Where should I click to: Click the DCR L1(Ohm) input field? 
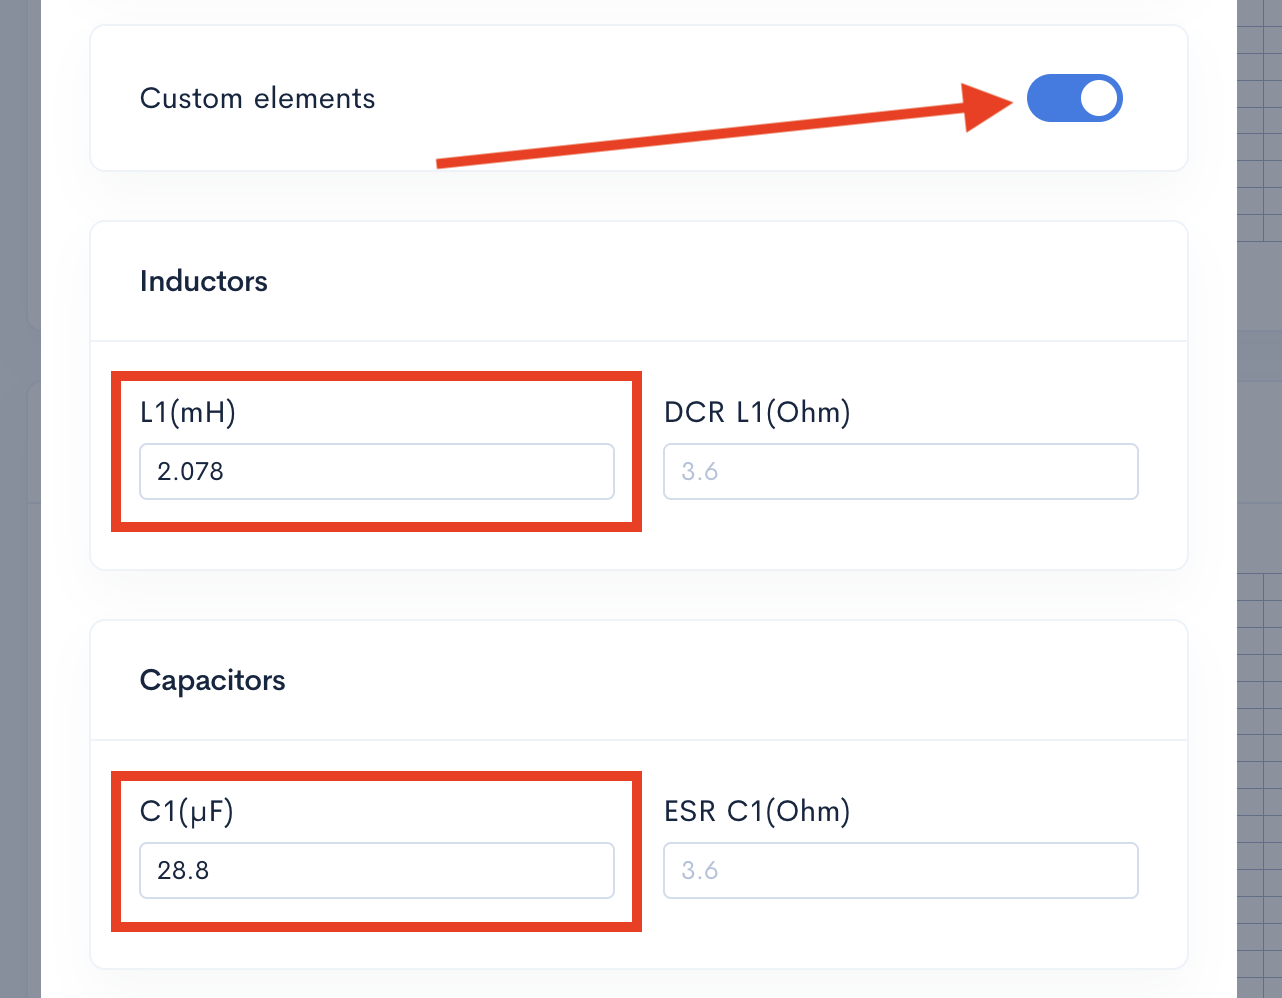[900, 471]
